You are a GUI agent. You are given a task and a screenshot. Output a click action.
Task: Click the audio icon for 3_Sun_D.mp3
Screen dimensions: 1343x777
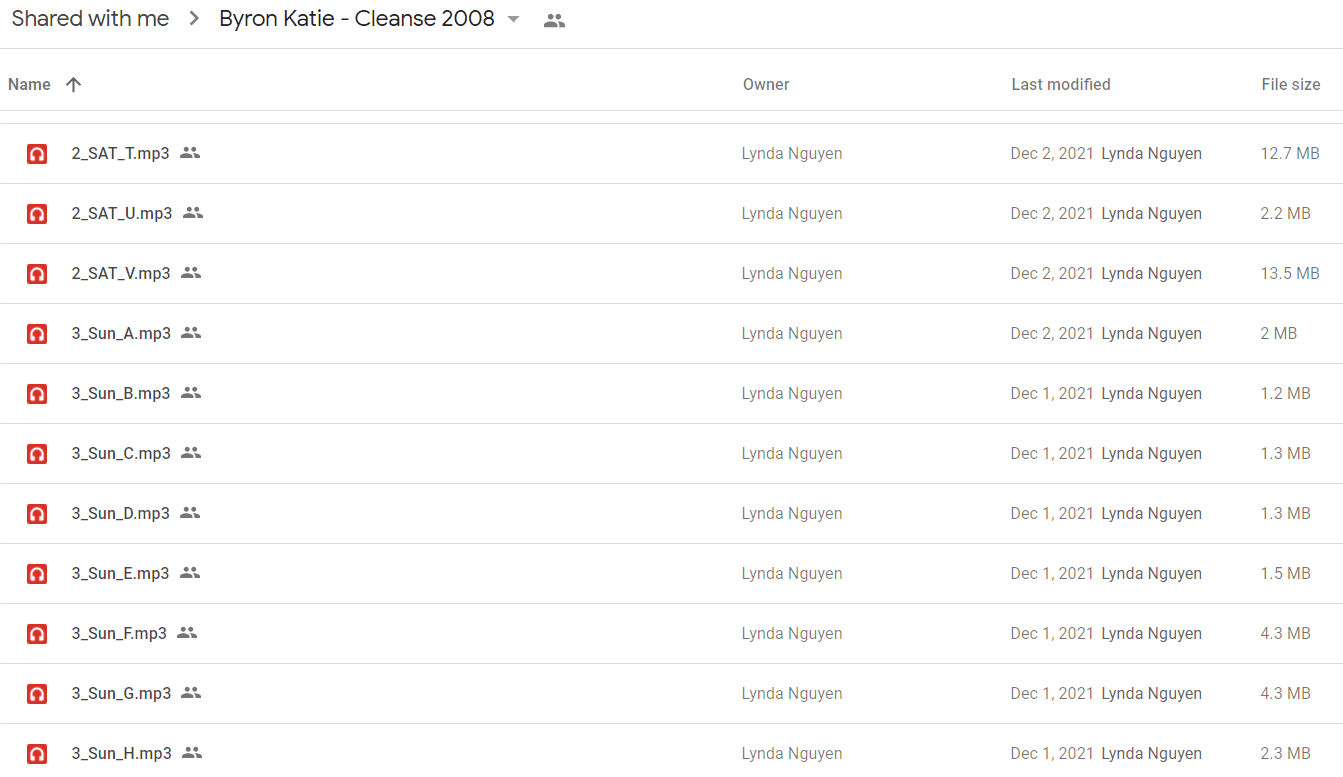point(37,514)
